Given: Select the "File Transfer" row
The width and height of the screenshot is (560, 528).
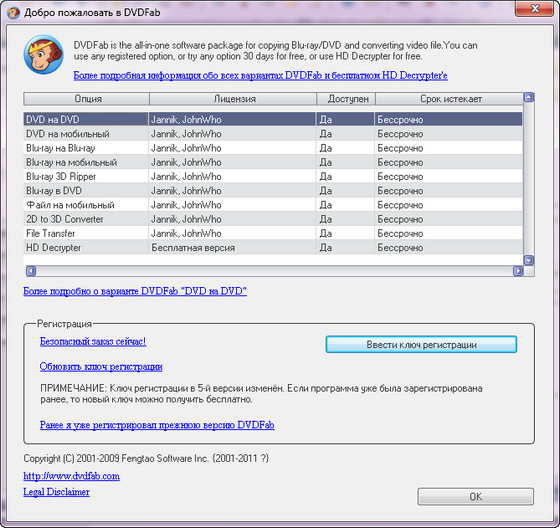Looking at the screenshot, I should [273, 234].
